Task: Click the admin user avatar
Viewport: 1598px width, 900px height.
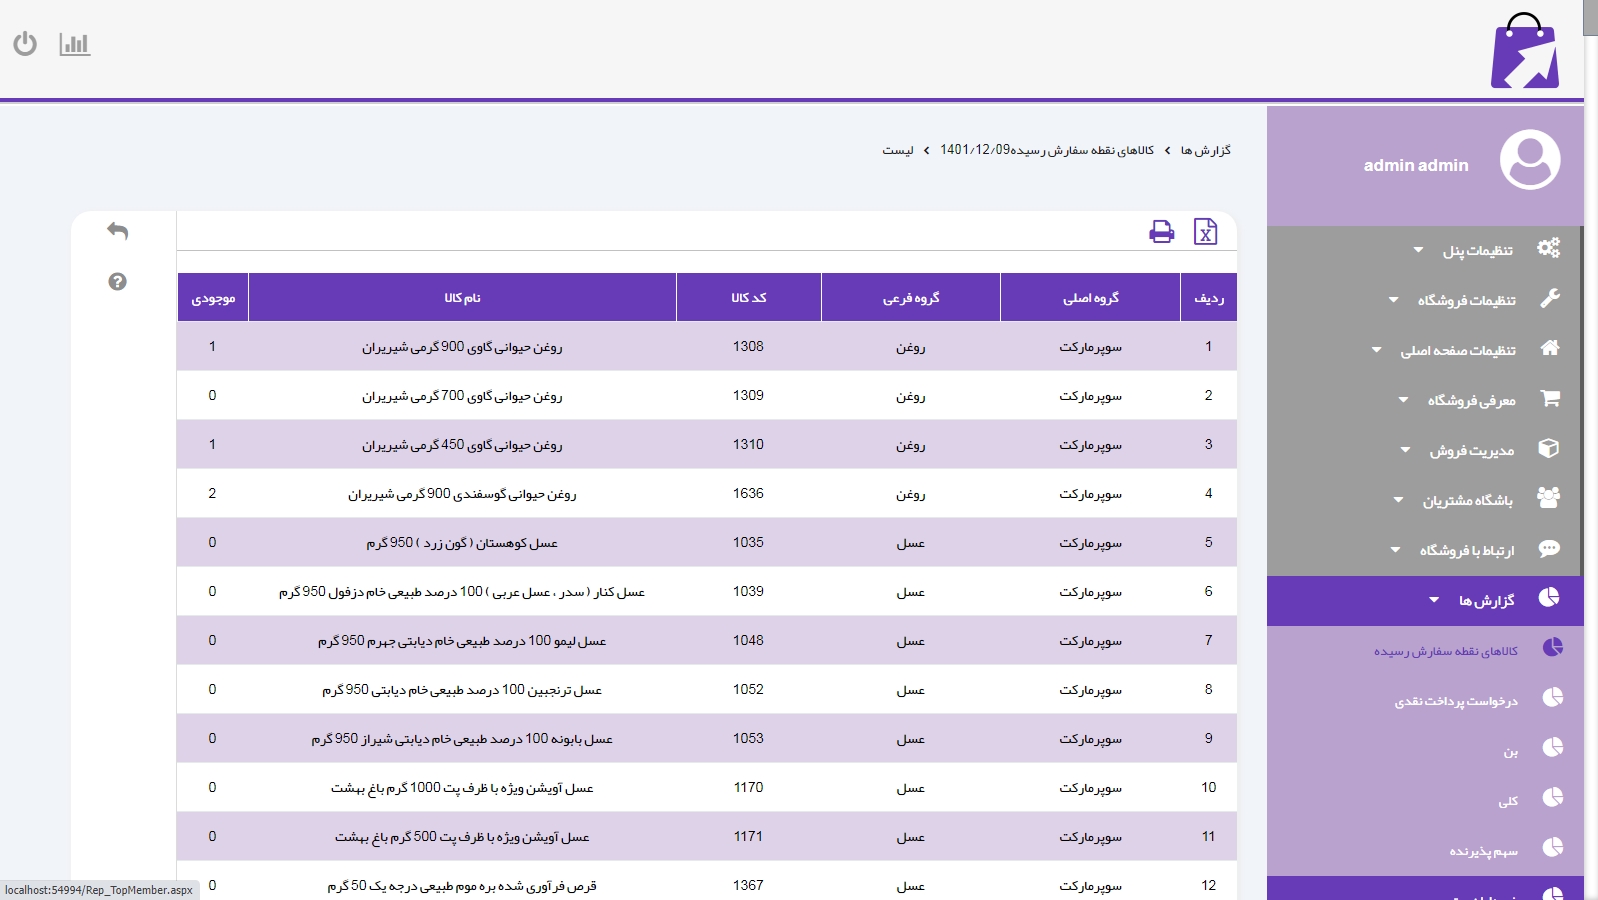Action: click(x=1530, y=159)
